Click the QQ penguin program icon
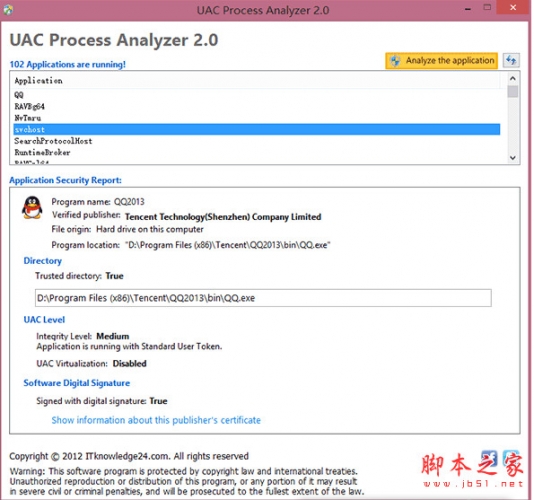 32,207
